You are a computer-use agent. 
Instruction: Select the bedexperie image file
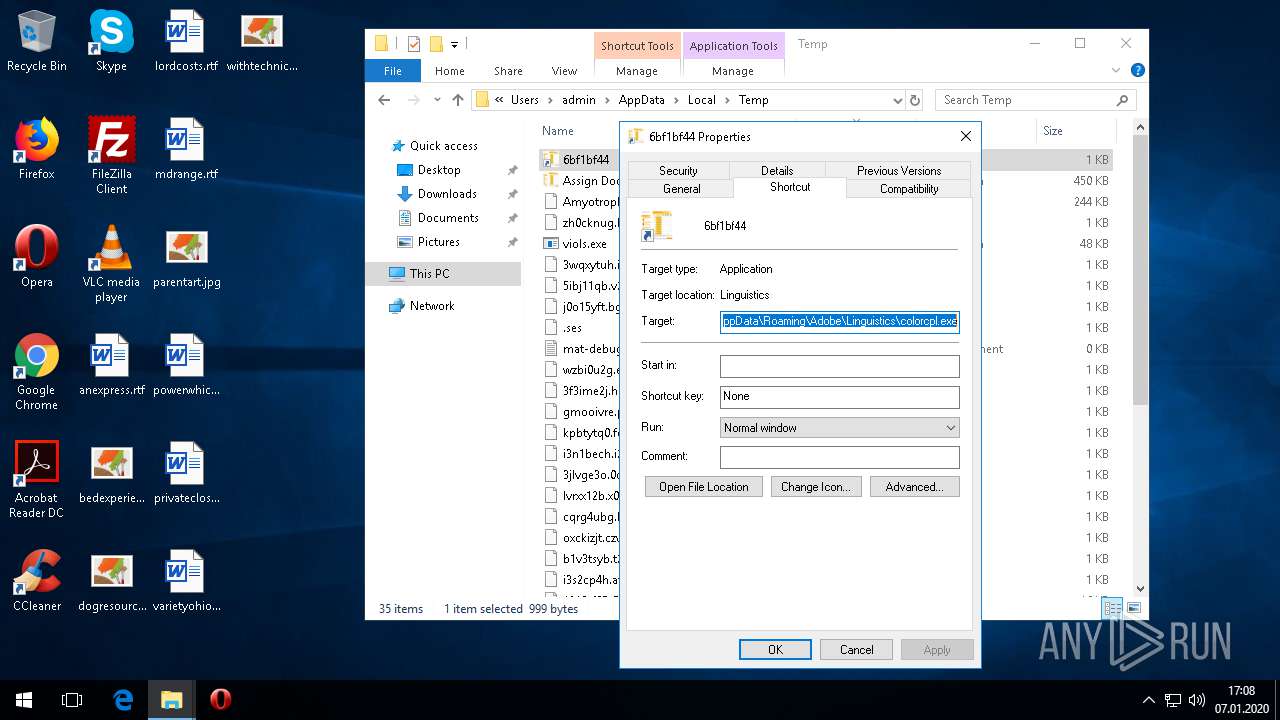click(x=111, y=474)
